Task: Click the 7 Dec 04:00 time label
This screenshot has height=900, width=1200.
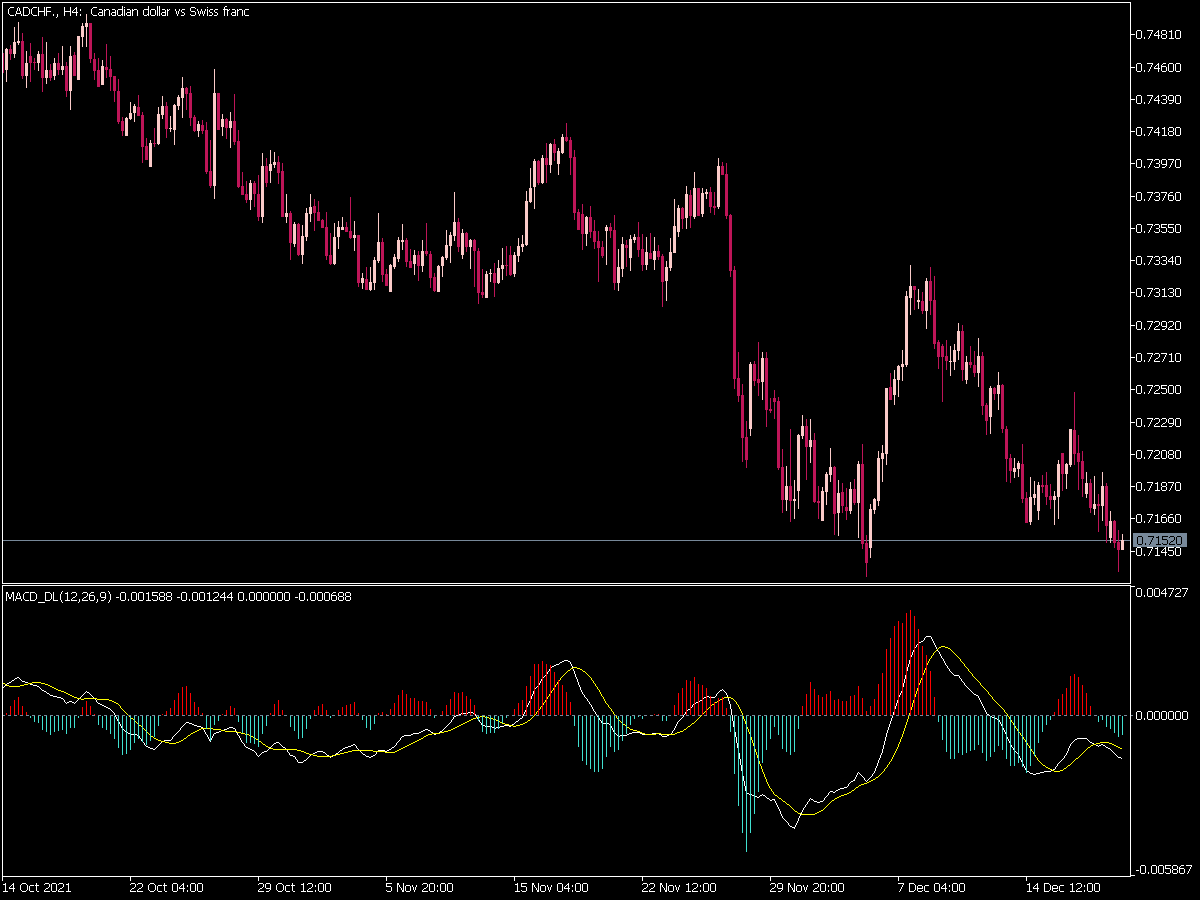Action: point(932,887)
